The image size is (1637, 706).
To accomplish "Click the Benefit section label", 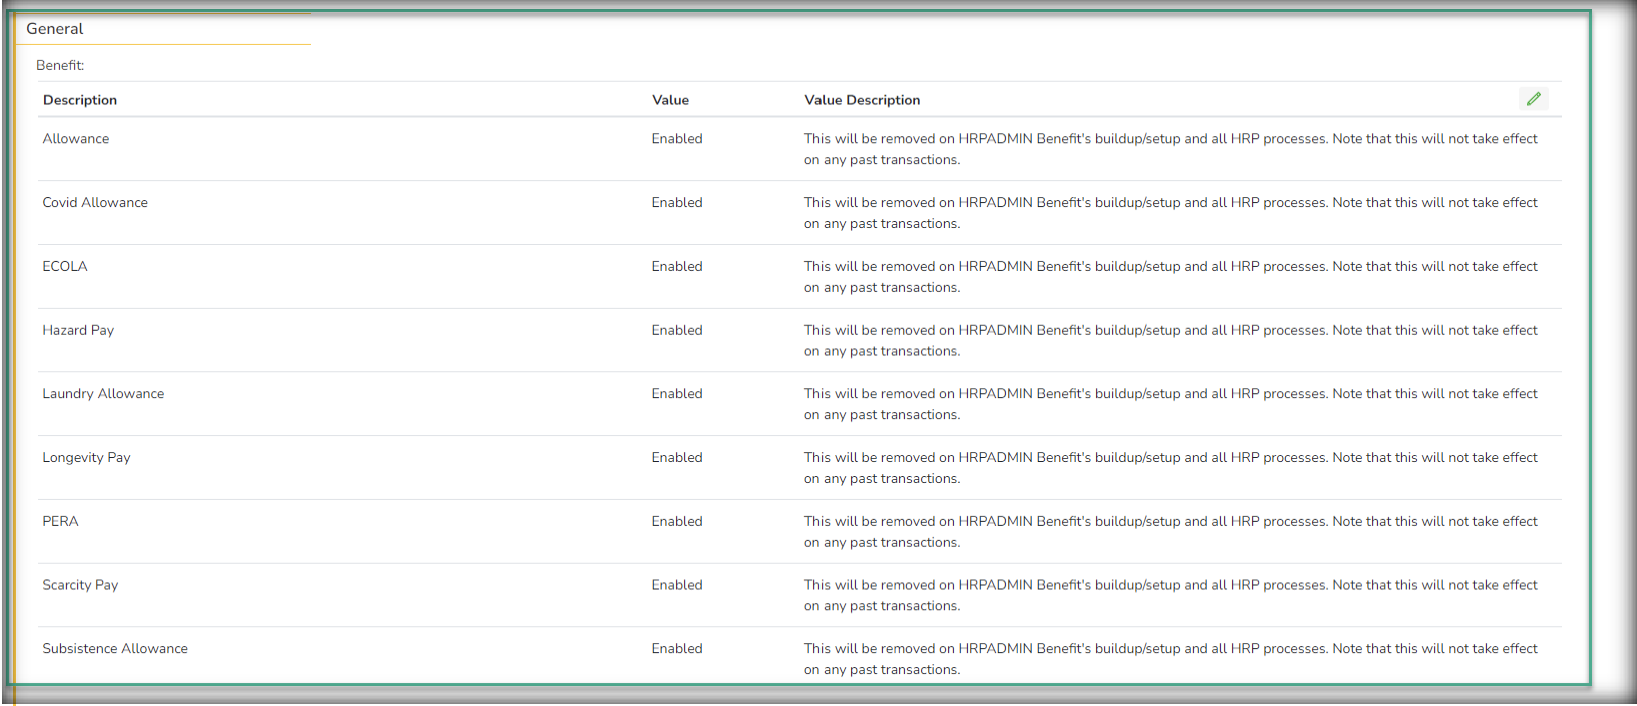I will (x=60, y=66).
